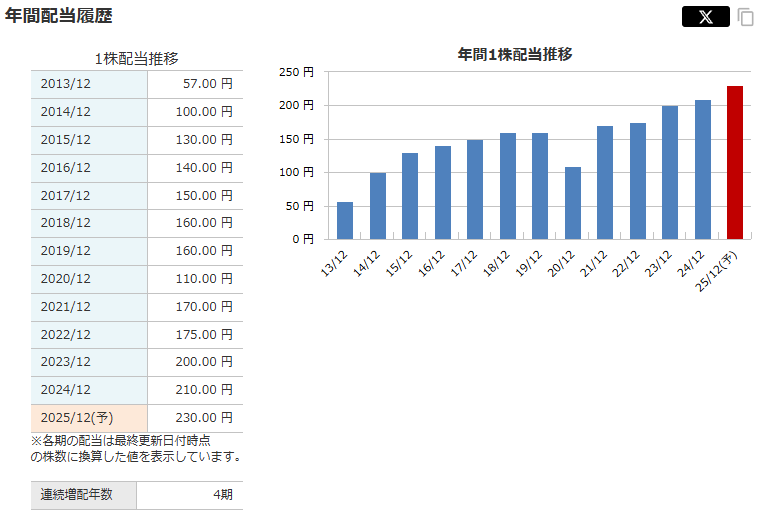Click the 年間1株配当推移 chart title
The height and width of the screenshot is (516, 769).
pyautogui.click(x=515, y=54)
